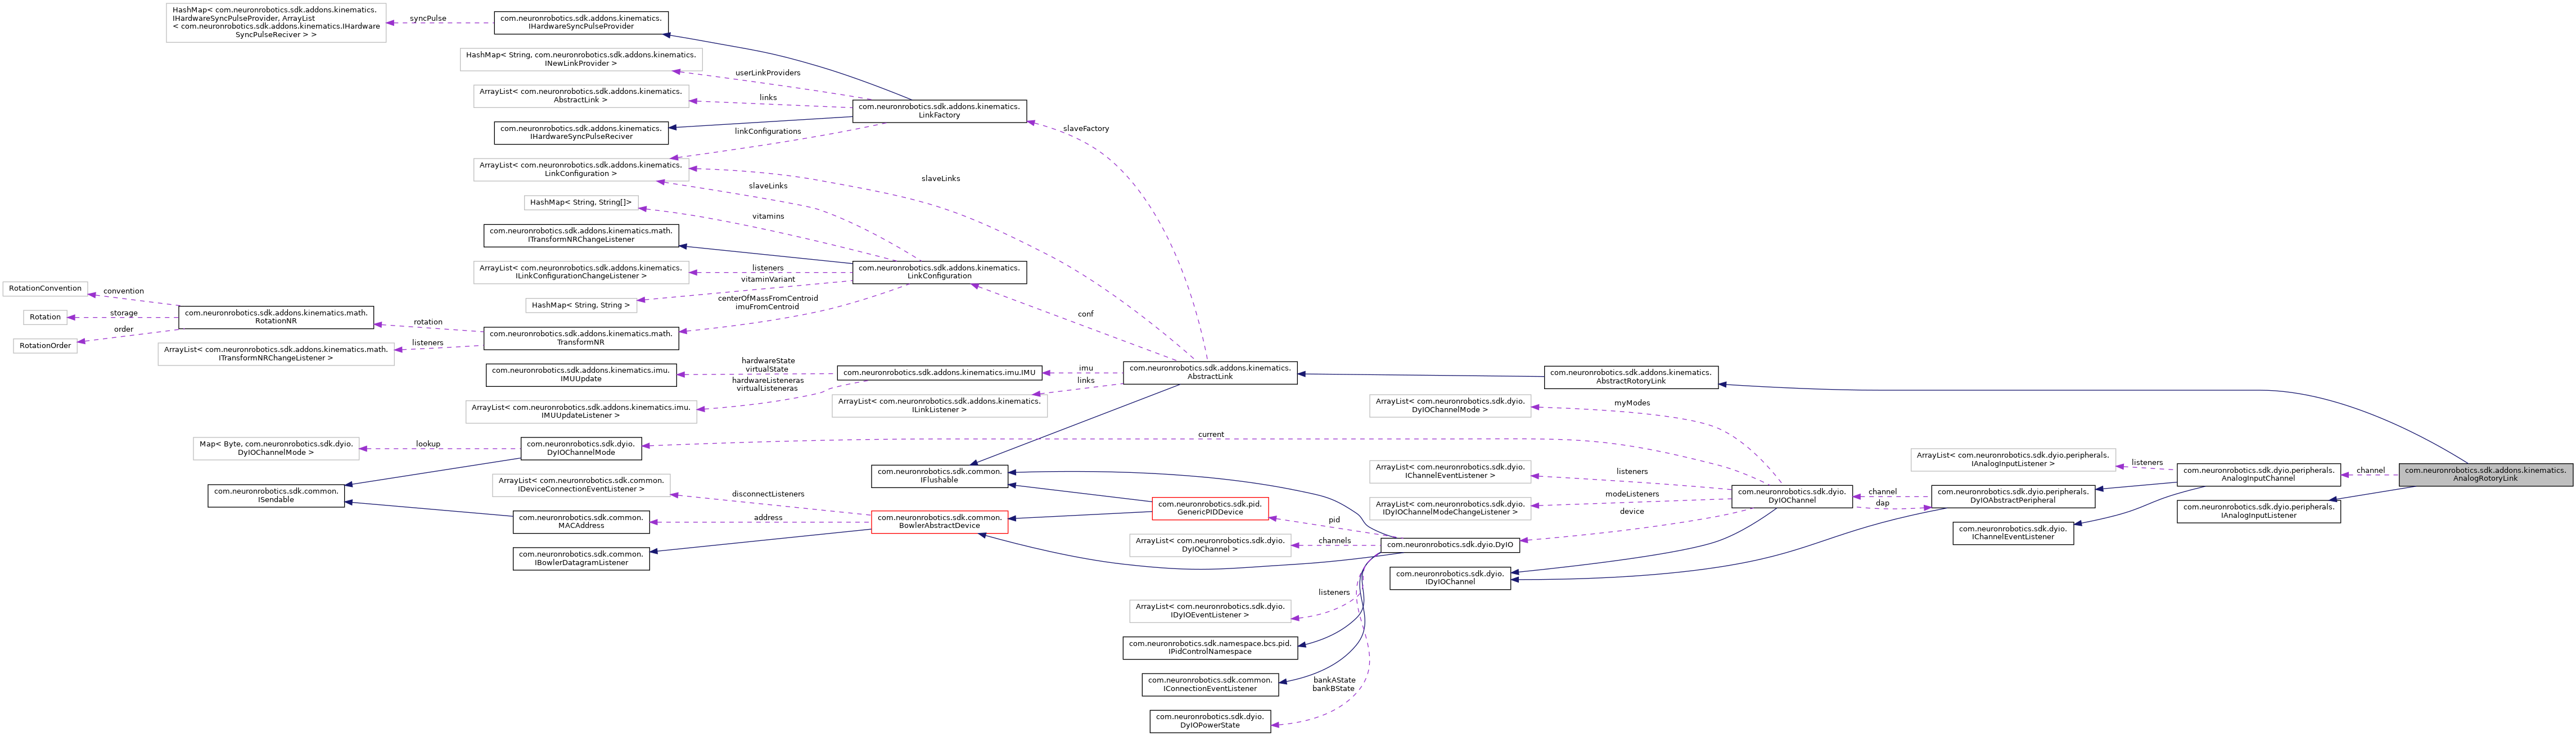Click the ArrayList IMUUpdateListener node
This screenshot has height=736, width=2576.
point(581,412)
